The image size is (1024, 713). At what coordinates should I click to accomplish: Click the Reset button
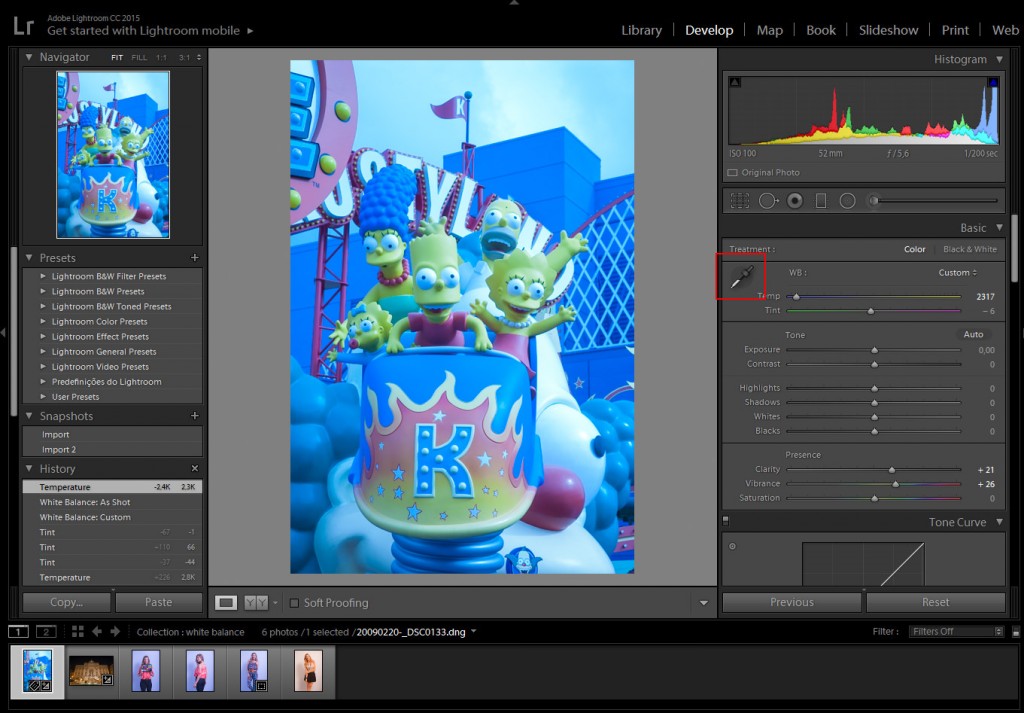935,603
